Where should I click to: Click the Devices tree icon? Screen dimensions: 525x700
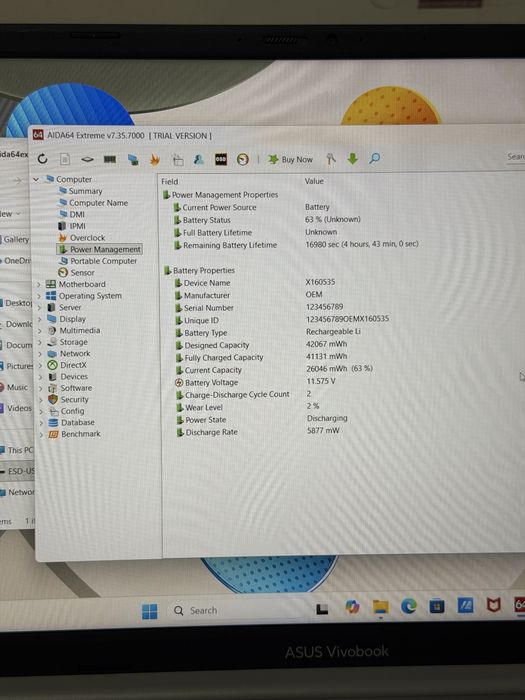coord(53,377)
